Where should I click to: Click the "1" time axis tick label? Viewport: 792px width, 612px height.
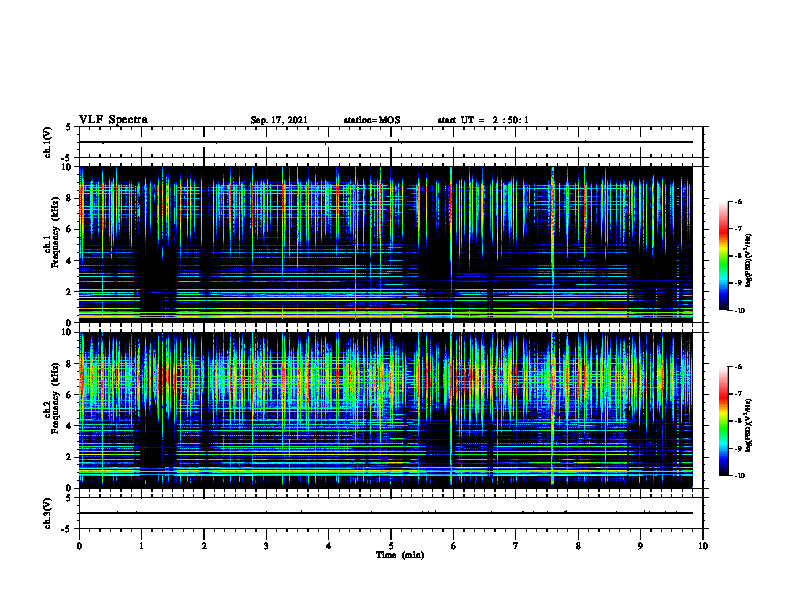coord(141,546)
